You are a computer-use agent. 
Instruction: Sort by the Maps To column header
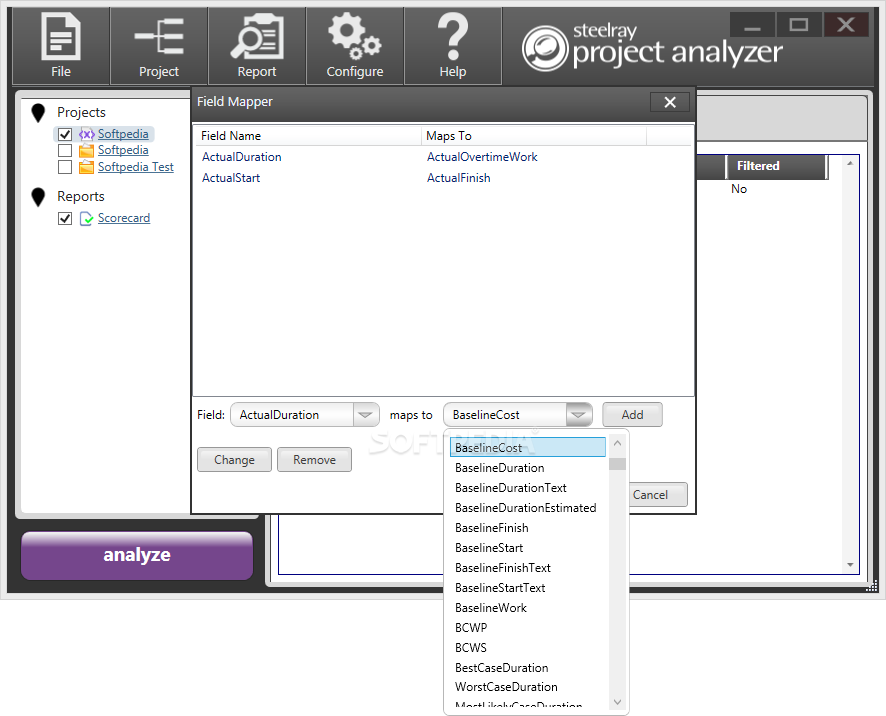click(x=534, y=136)
